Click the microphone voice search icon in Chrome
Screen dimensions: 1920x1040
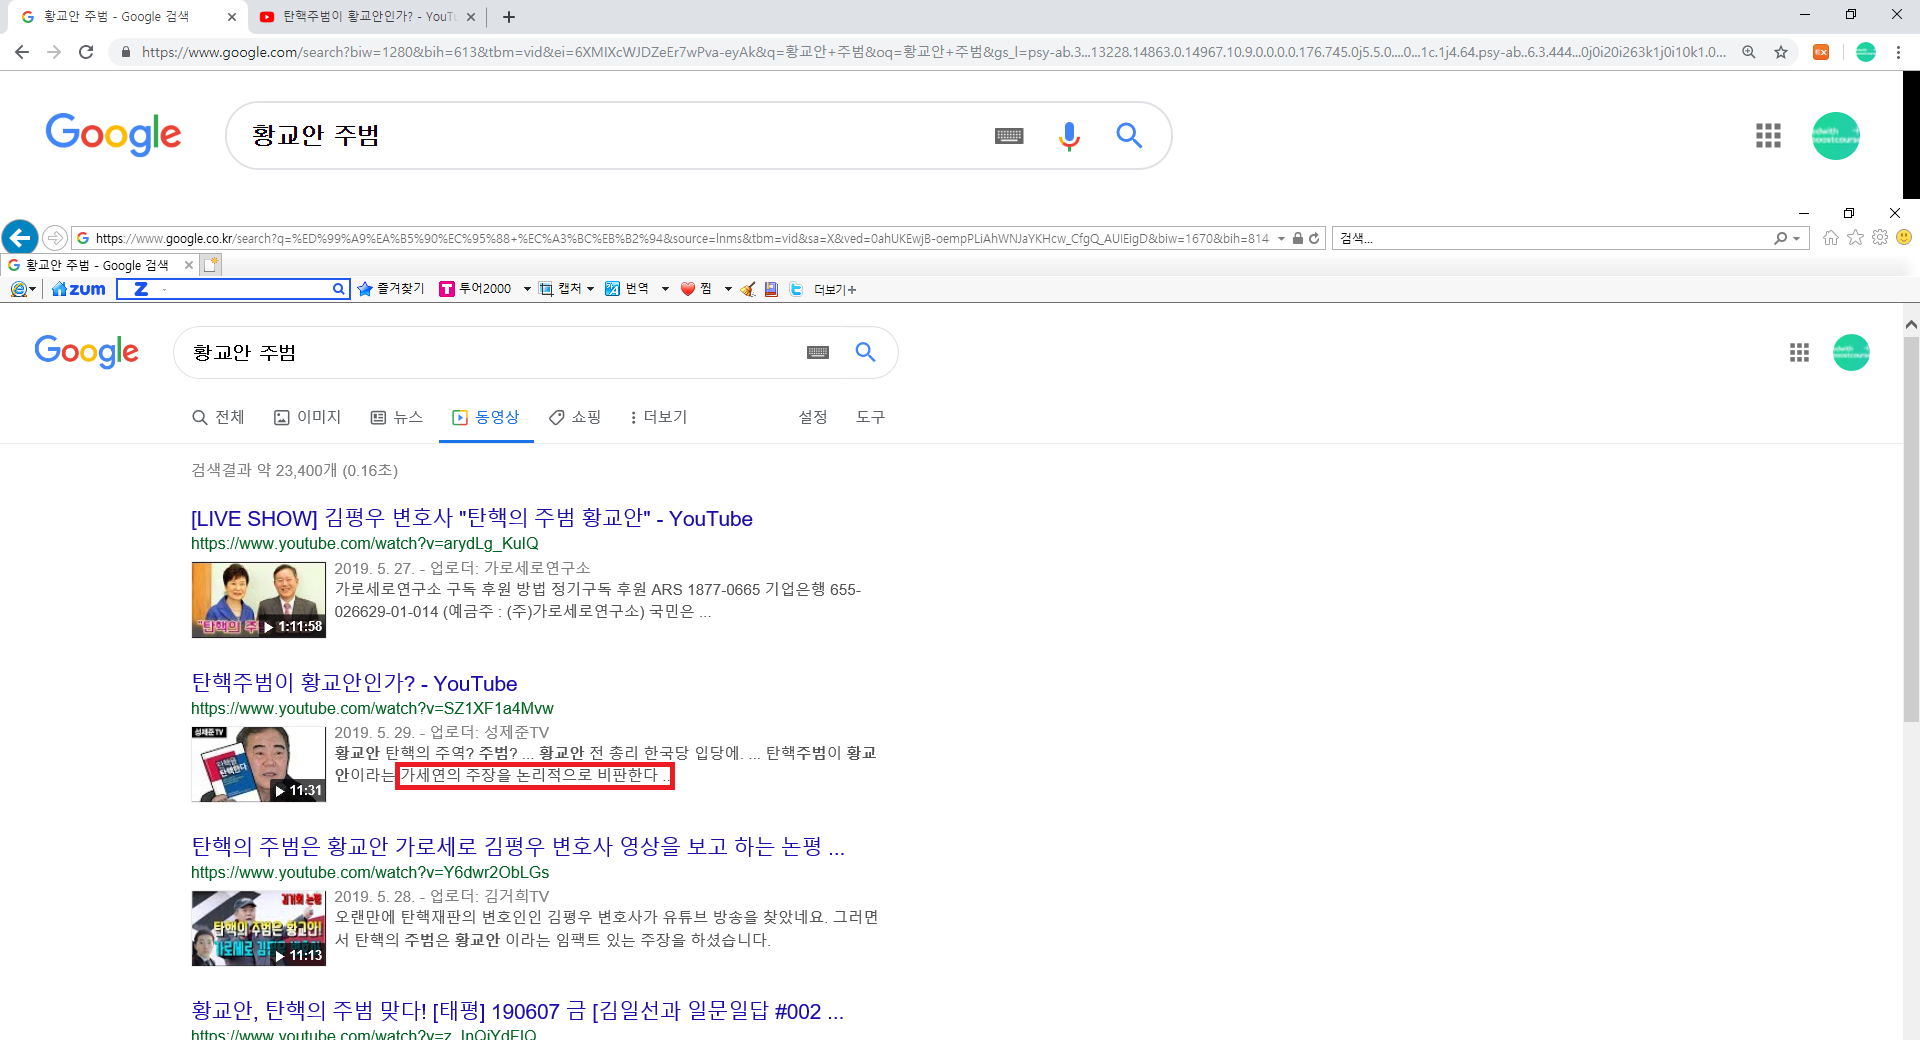1069,136
